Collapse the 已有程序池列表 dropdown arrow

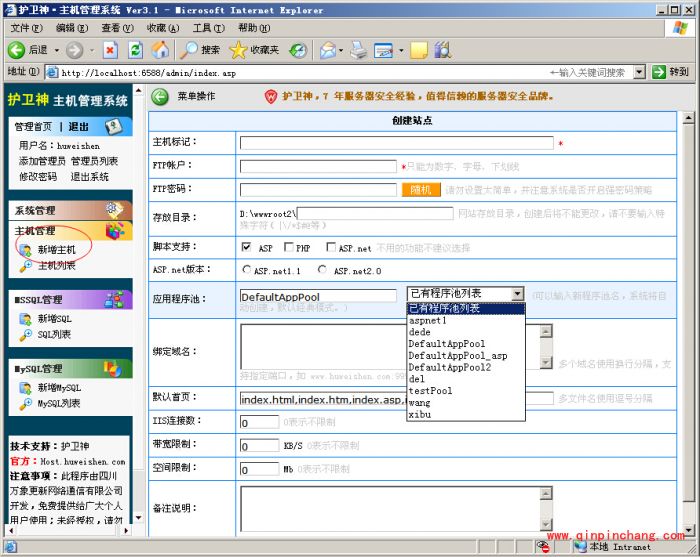517,294
